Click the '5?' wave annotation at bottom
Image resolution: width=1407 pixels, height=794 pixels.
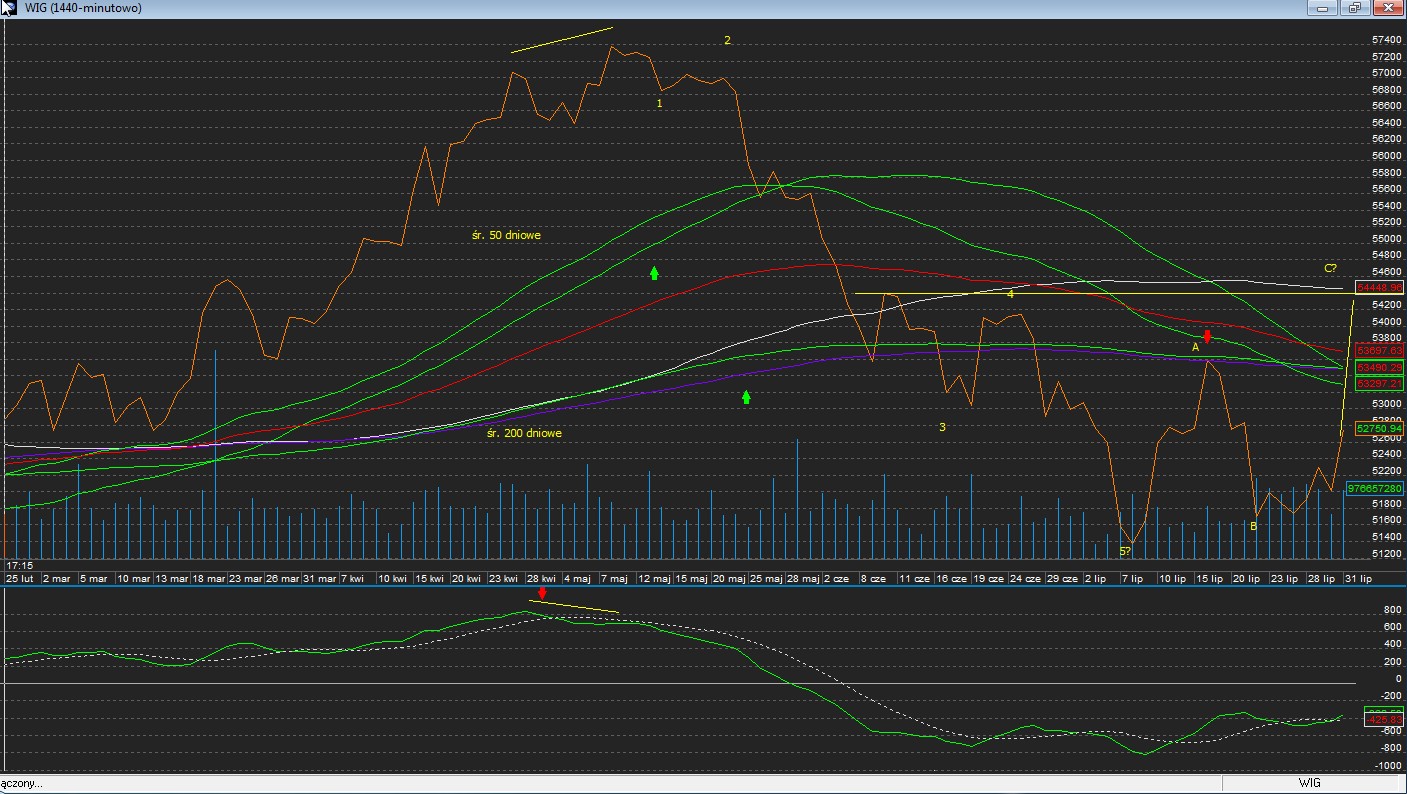pyautogui.click(x=1125, y=551)
